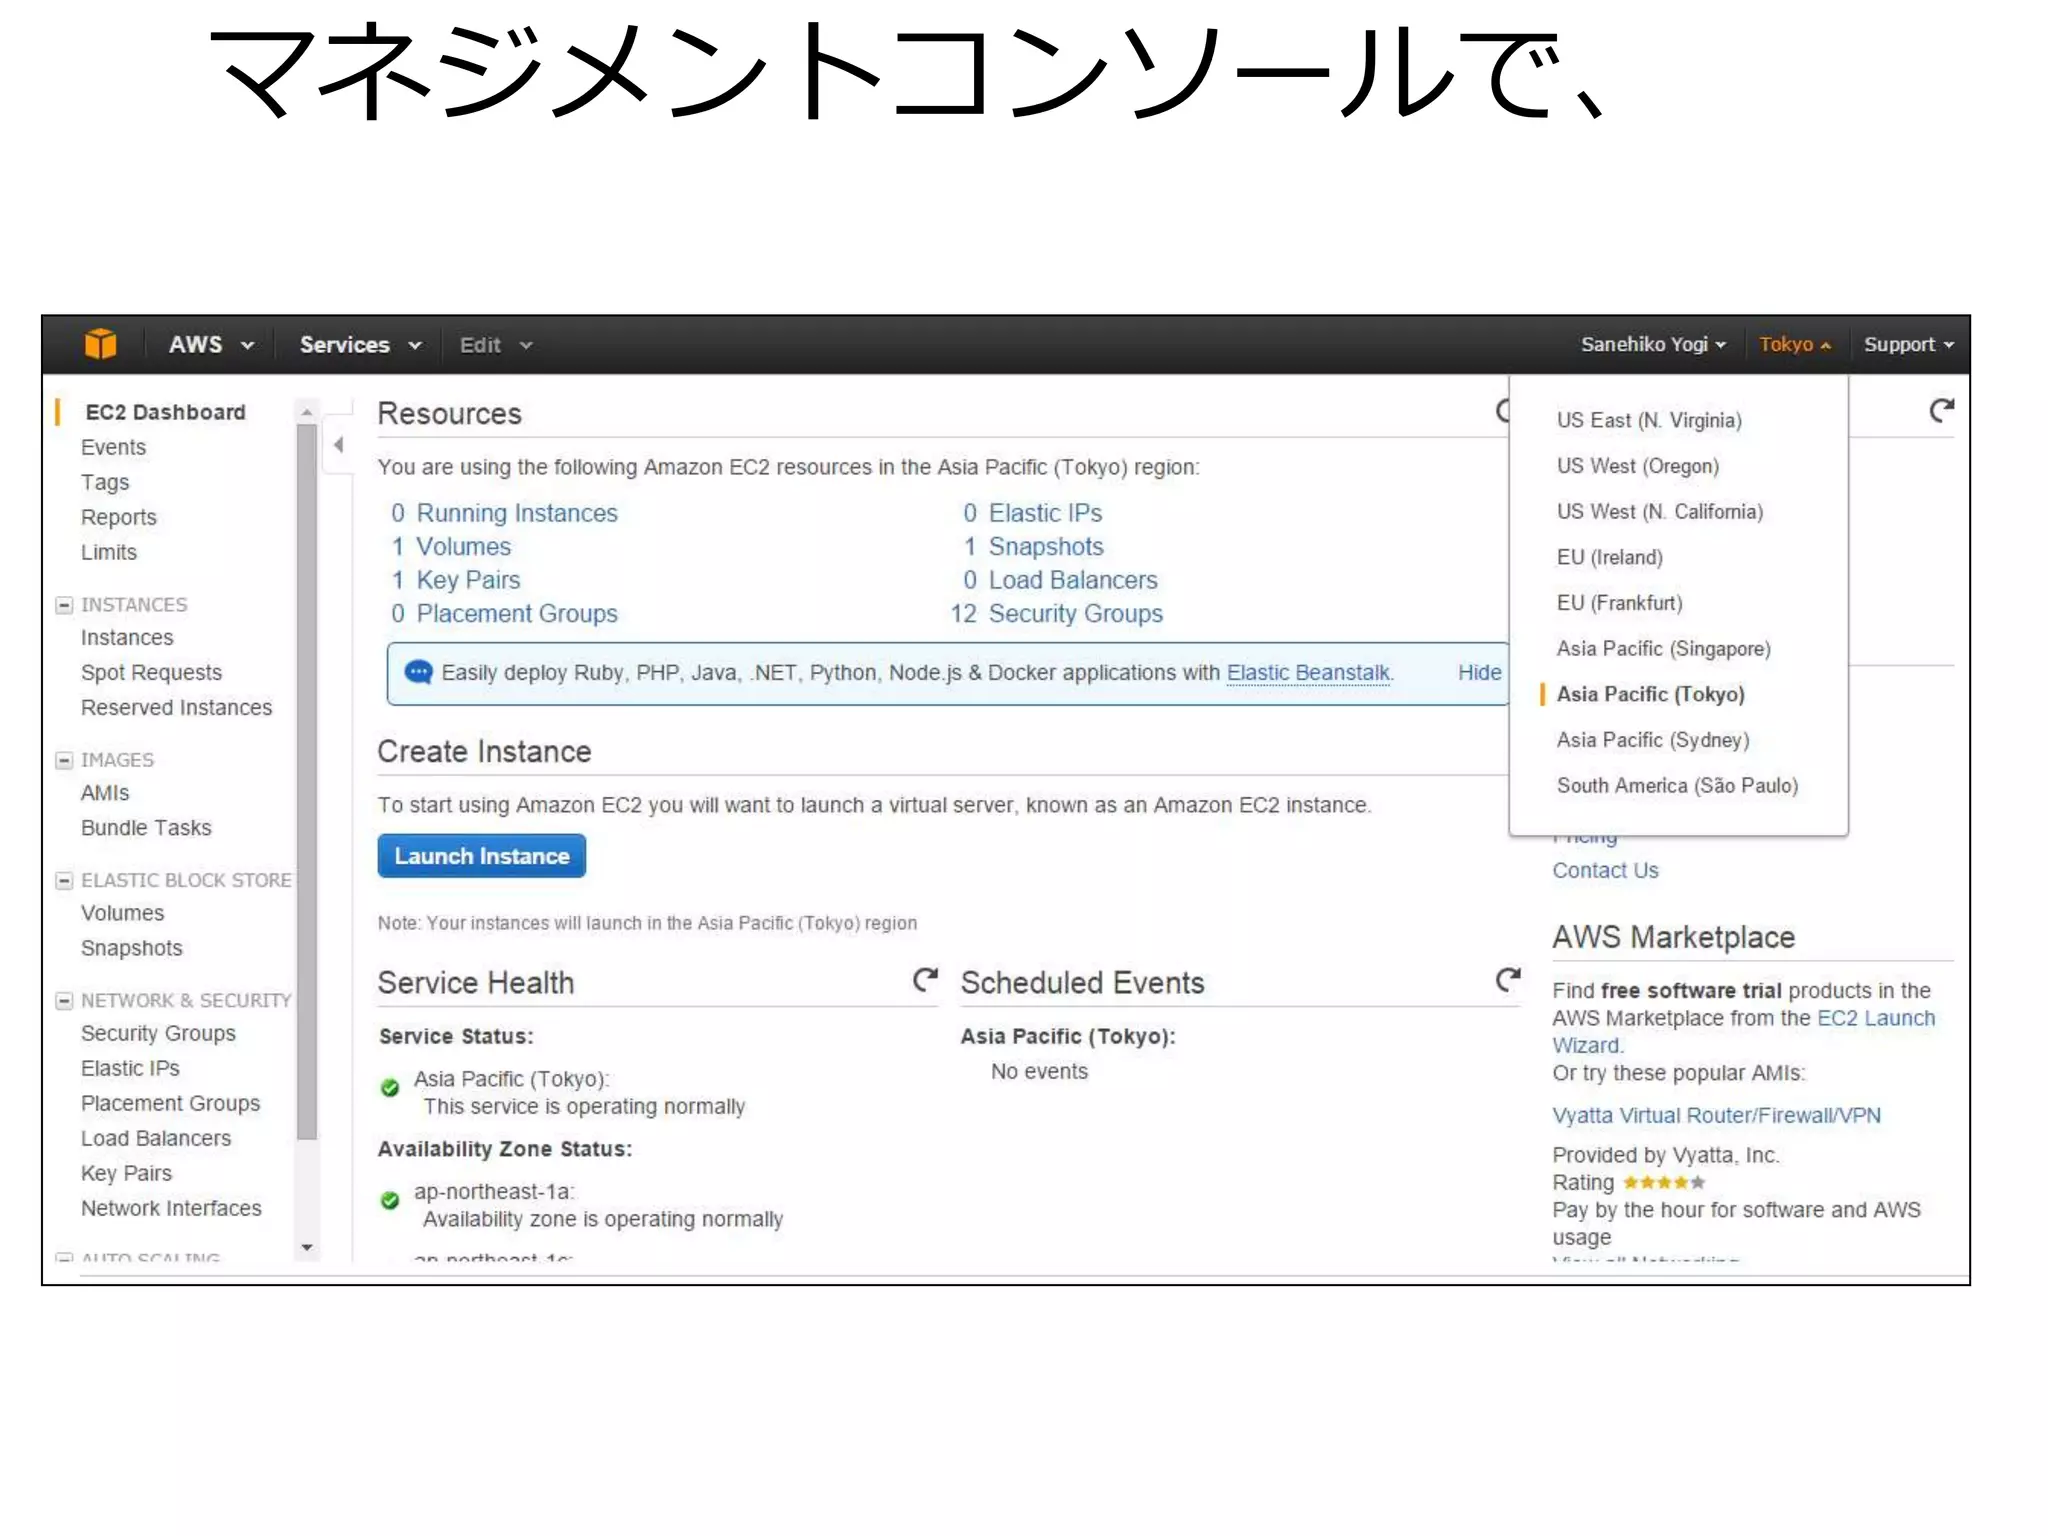The height and width of the screenshot is (1536, 2048).
Task: Click the sidebar scrollbar down arrow
Action: (307, 1247)
